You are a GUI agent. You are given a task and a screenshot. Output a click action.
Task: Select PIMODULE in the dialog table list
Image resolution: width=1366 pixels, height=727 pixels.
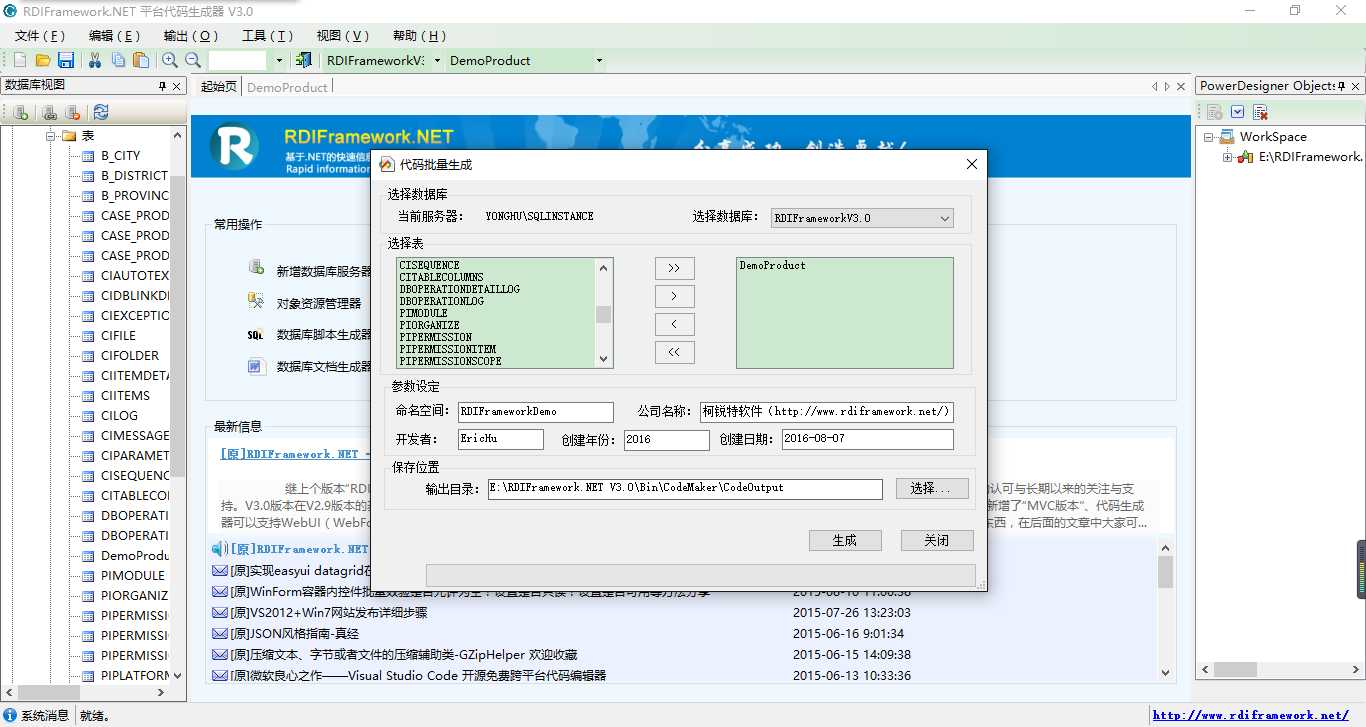423,313
